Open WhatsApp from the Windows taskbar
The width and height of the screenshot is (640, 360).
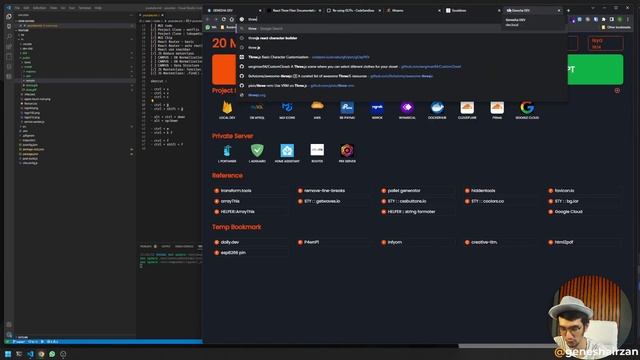pos(52,354)
